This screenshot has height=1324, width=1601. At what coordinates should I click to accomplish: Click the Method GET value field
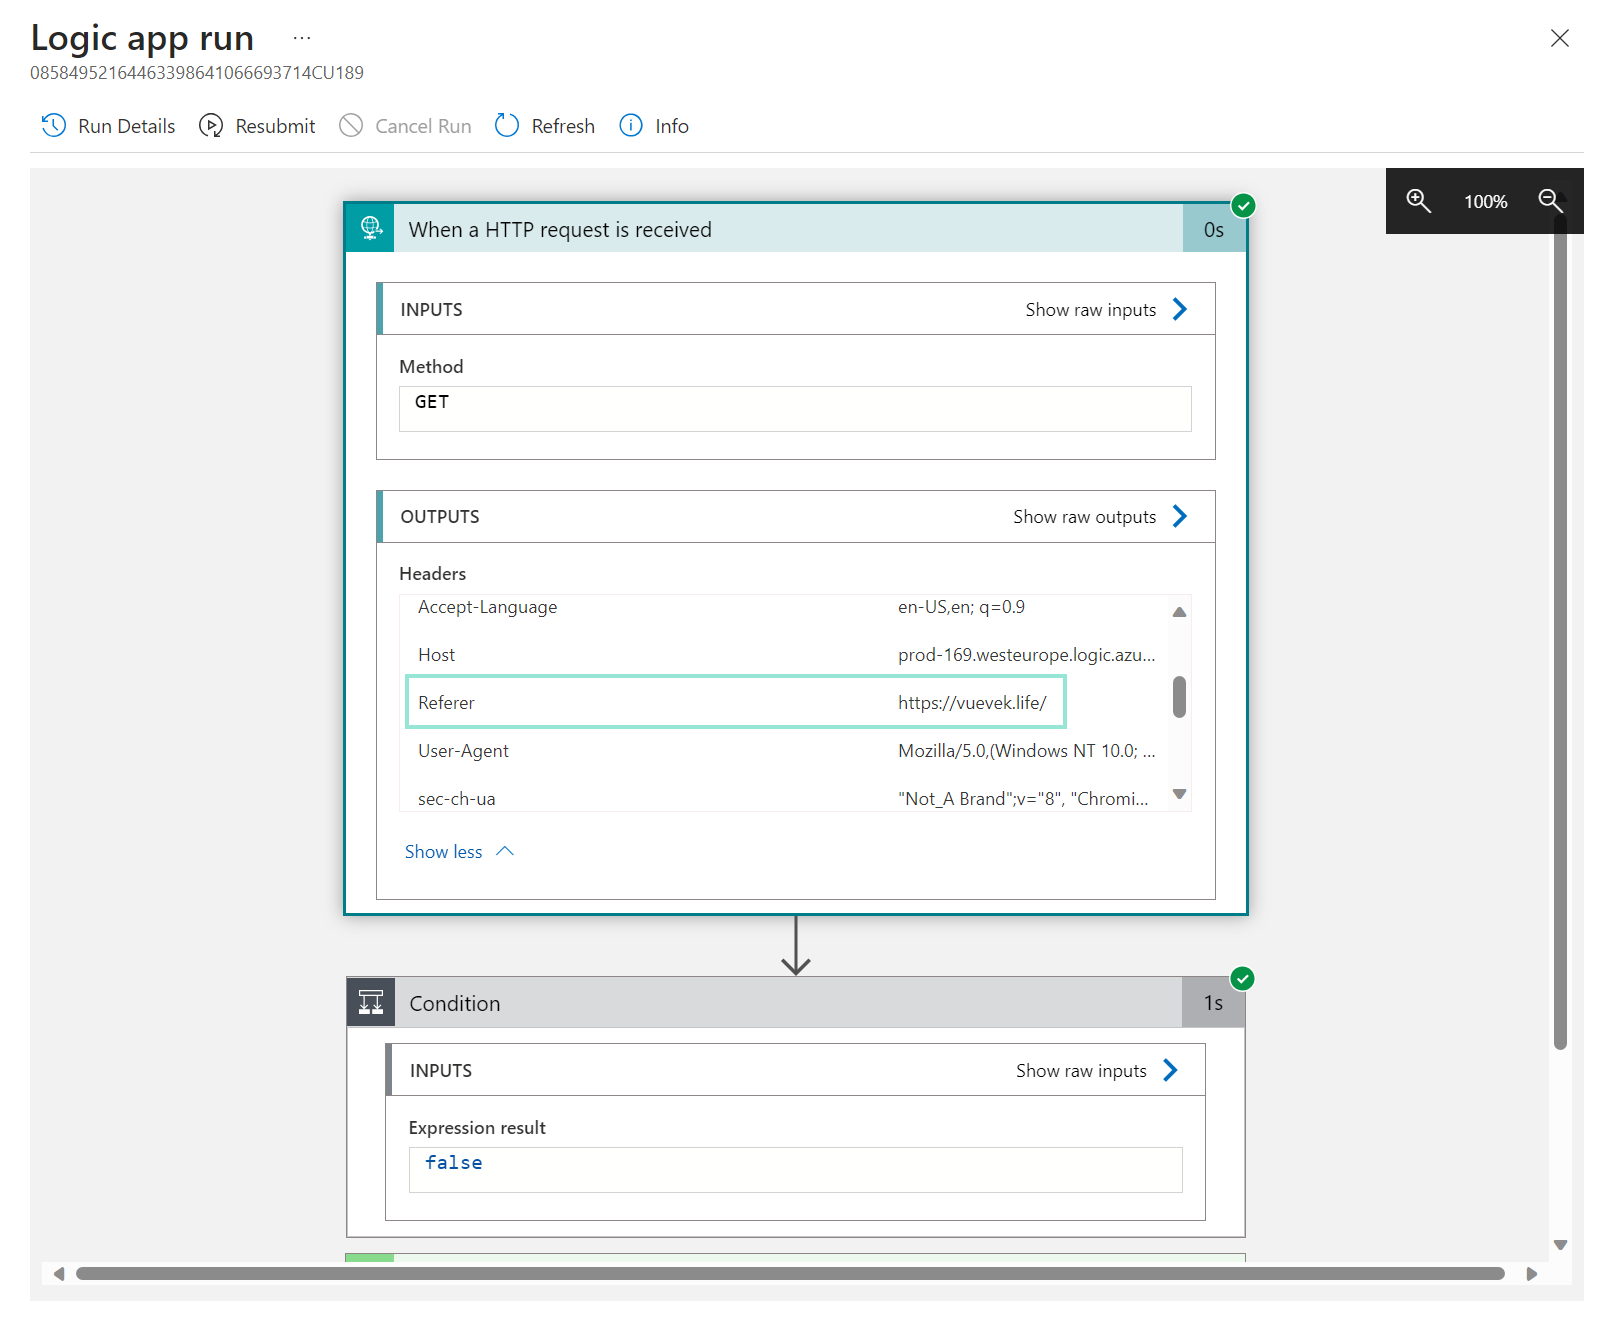[x=794, y=409]
